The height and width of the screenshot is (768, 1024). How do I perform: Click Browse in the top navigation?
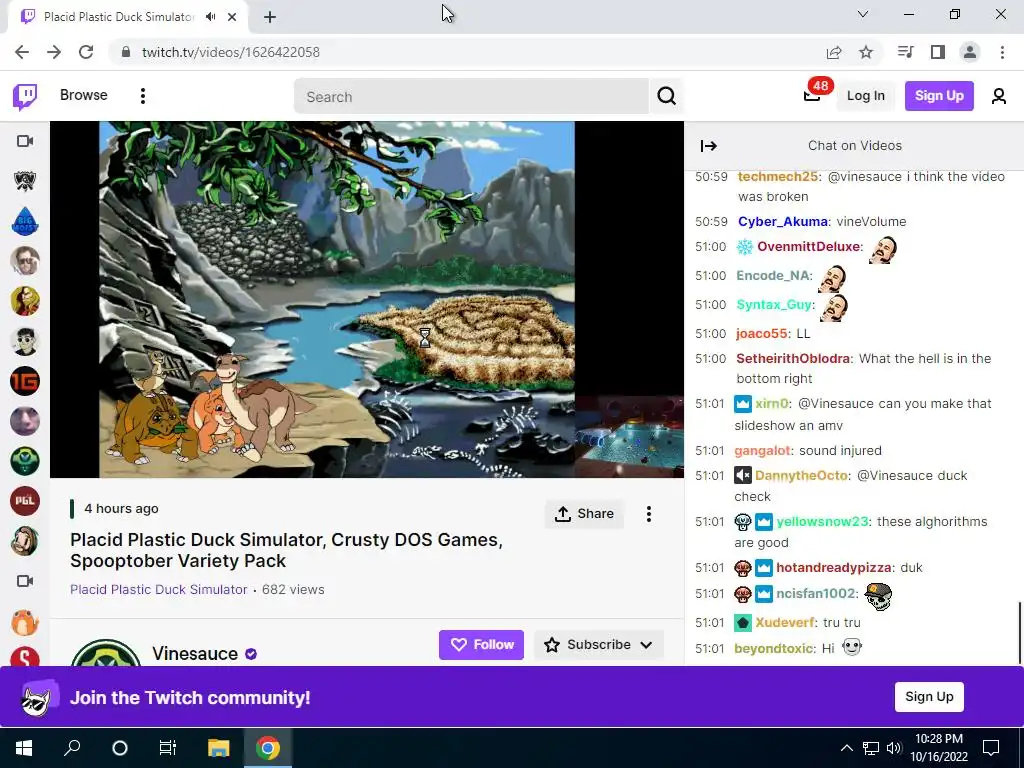84,95
